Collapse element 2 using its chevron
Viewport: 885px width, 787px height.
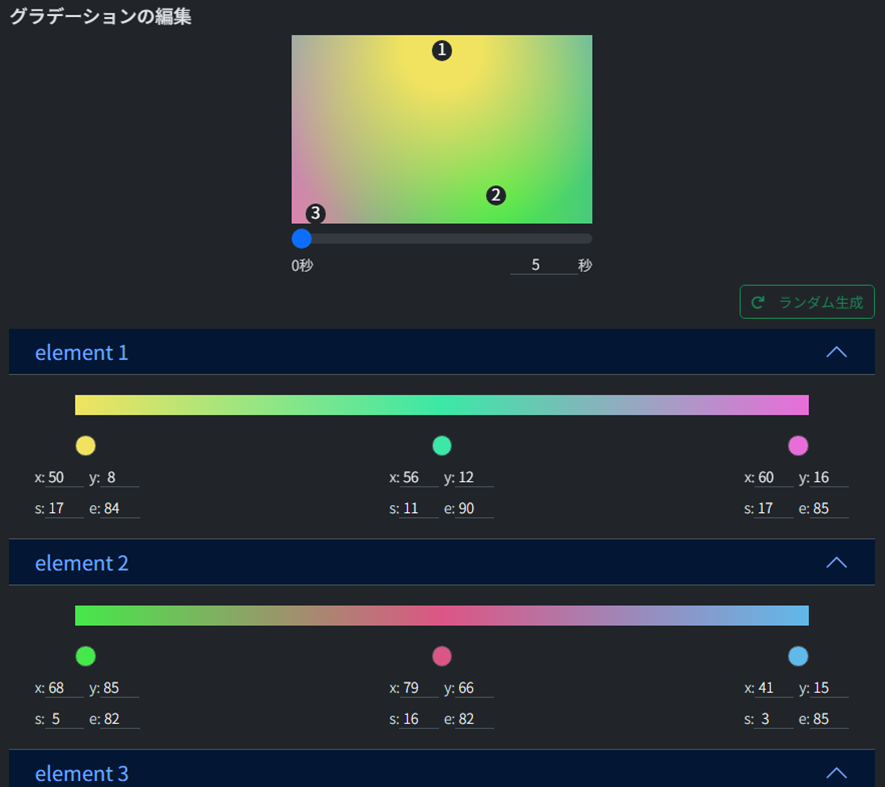837,562
